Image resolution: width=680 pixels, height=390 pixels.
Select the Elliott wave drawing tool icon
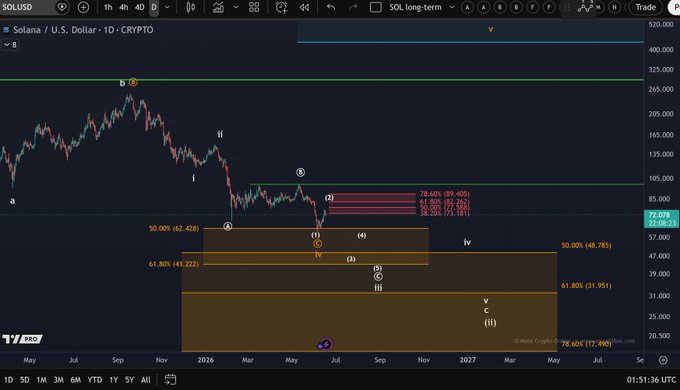(585, 7)
